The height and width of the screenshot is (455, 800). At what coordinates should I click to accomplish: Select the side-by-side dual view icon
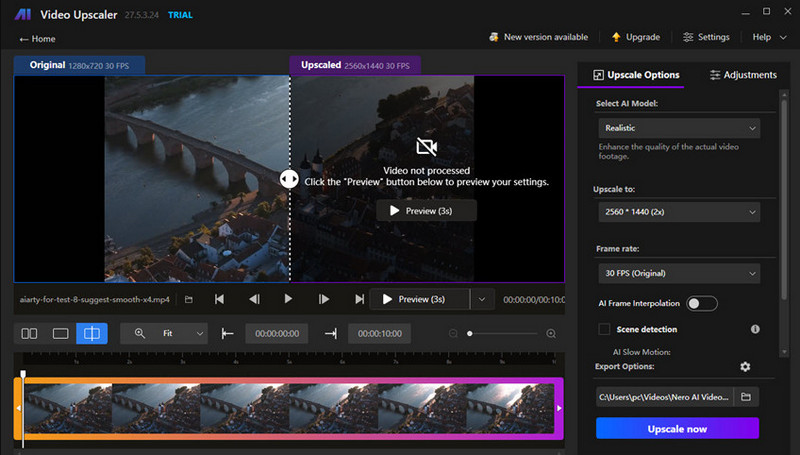tap(30, 333)
